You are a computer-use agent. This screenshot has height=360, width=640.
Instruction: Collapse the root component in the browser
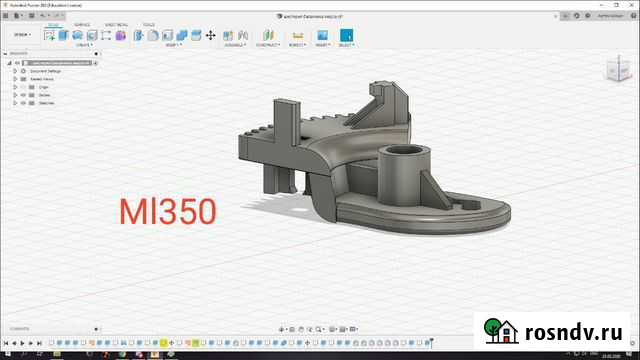click(9, 63)
